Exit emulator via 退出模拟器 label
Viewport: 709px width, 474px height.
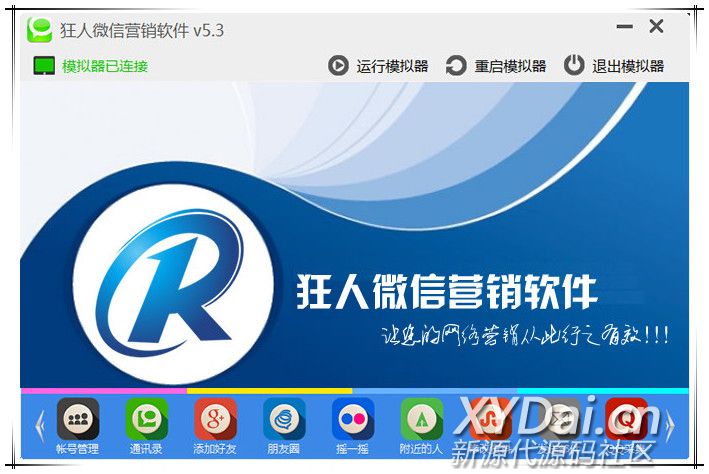pyautogui.click(x=628, y=66)
